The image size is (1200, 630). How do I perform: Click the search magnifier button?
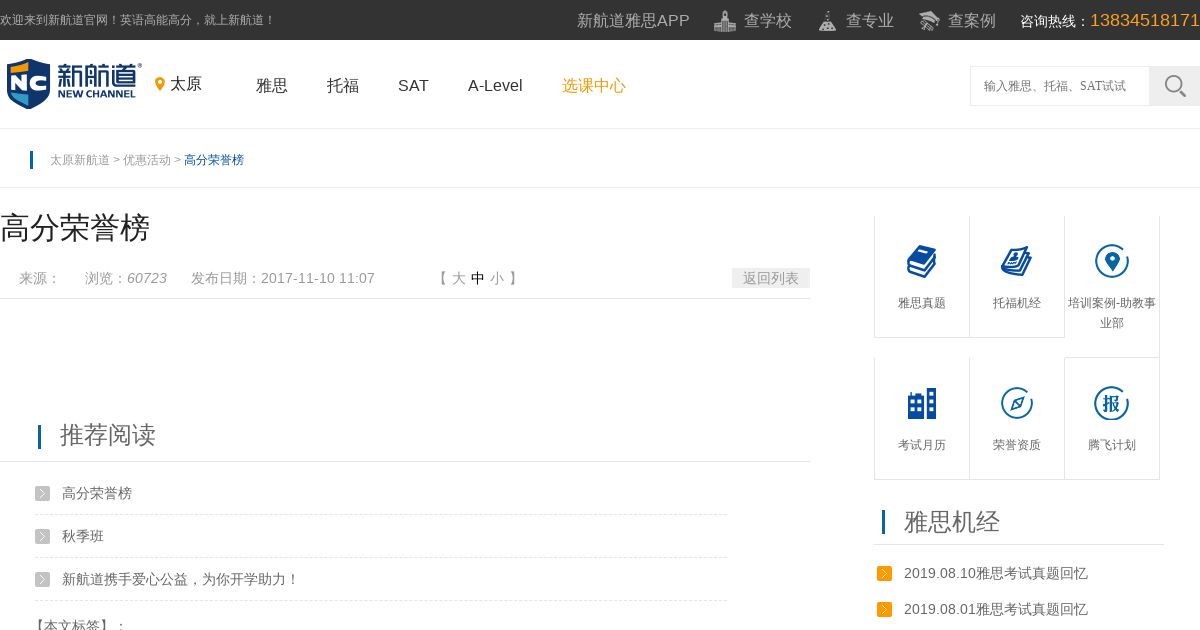[1175, 86]
